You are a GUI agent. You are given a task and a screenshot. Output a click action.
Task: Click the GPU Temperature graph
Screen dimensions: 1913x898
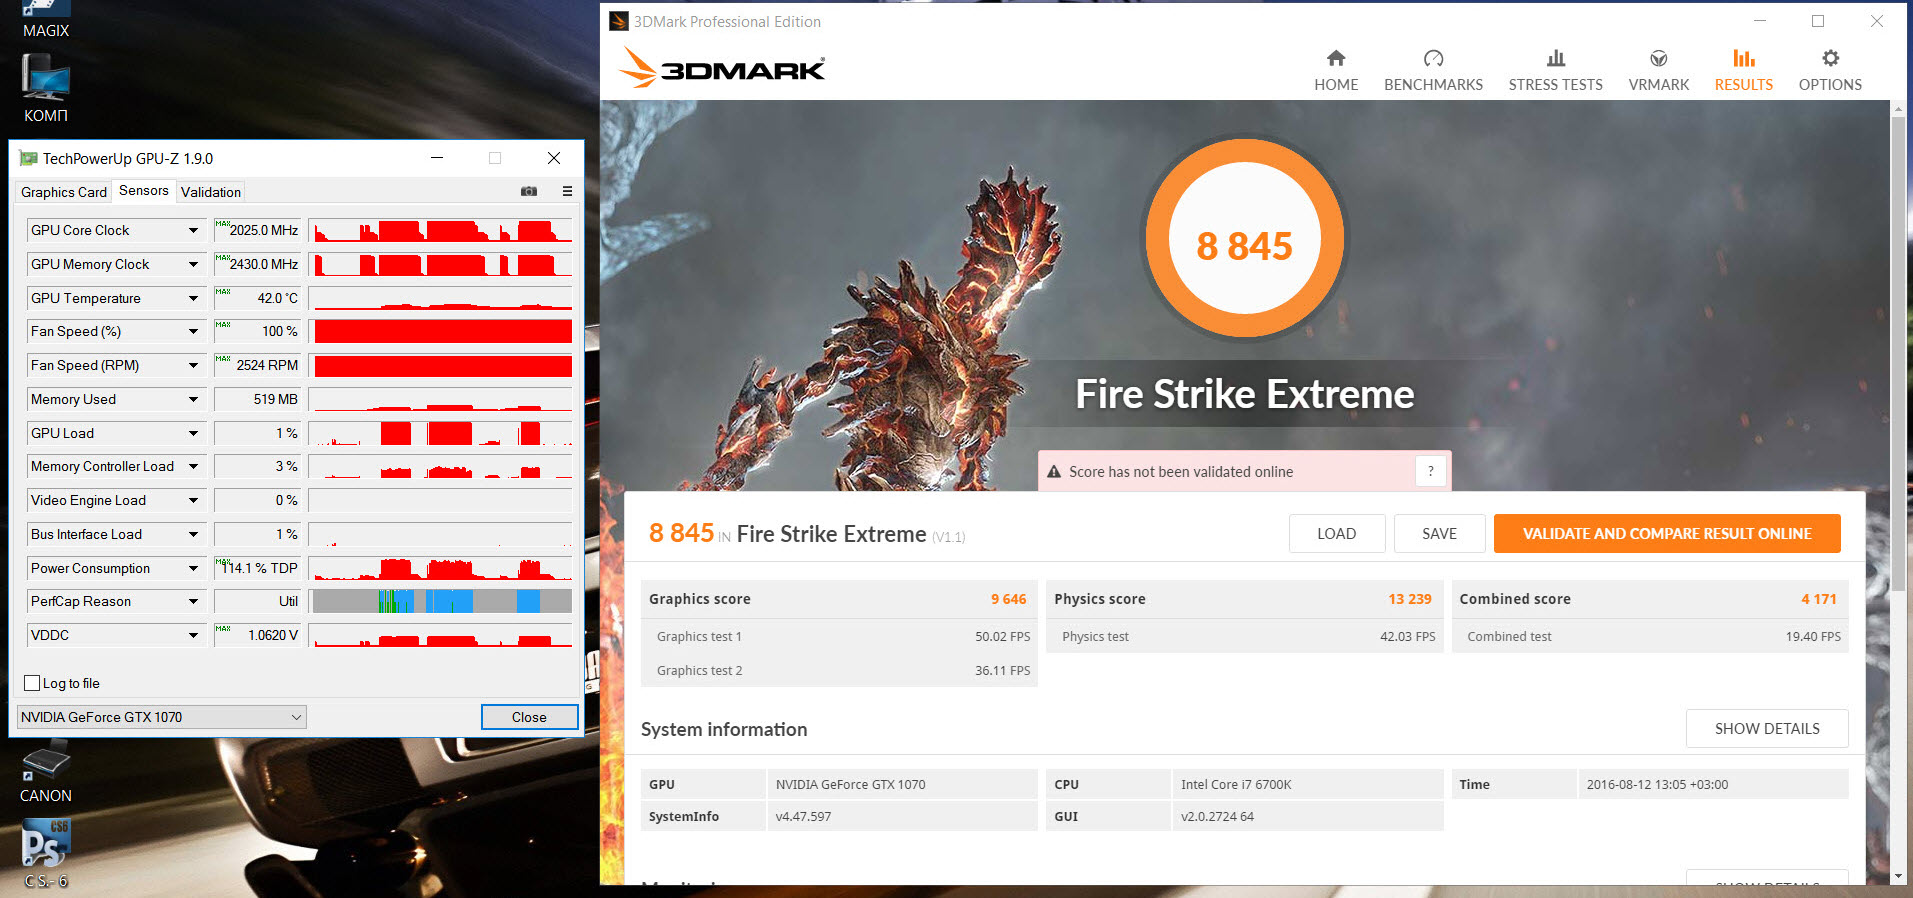[440, 299]
